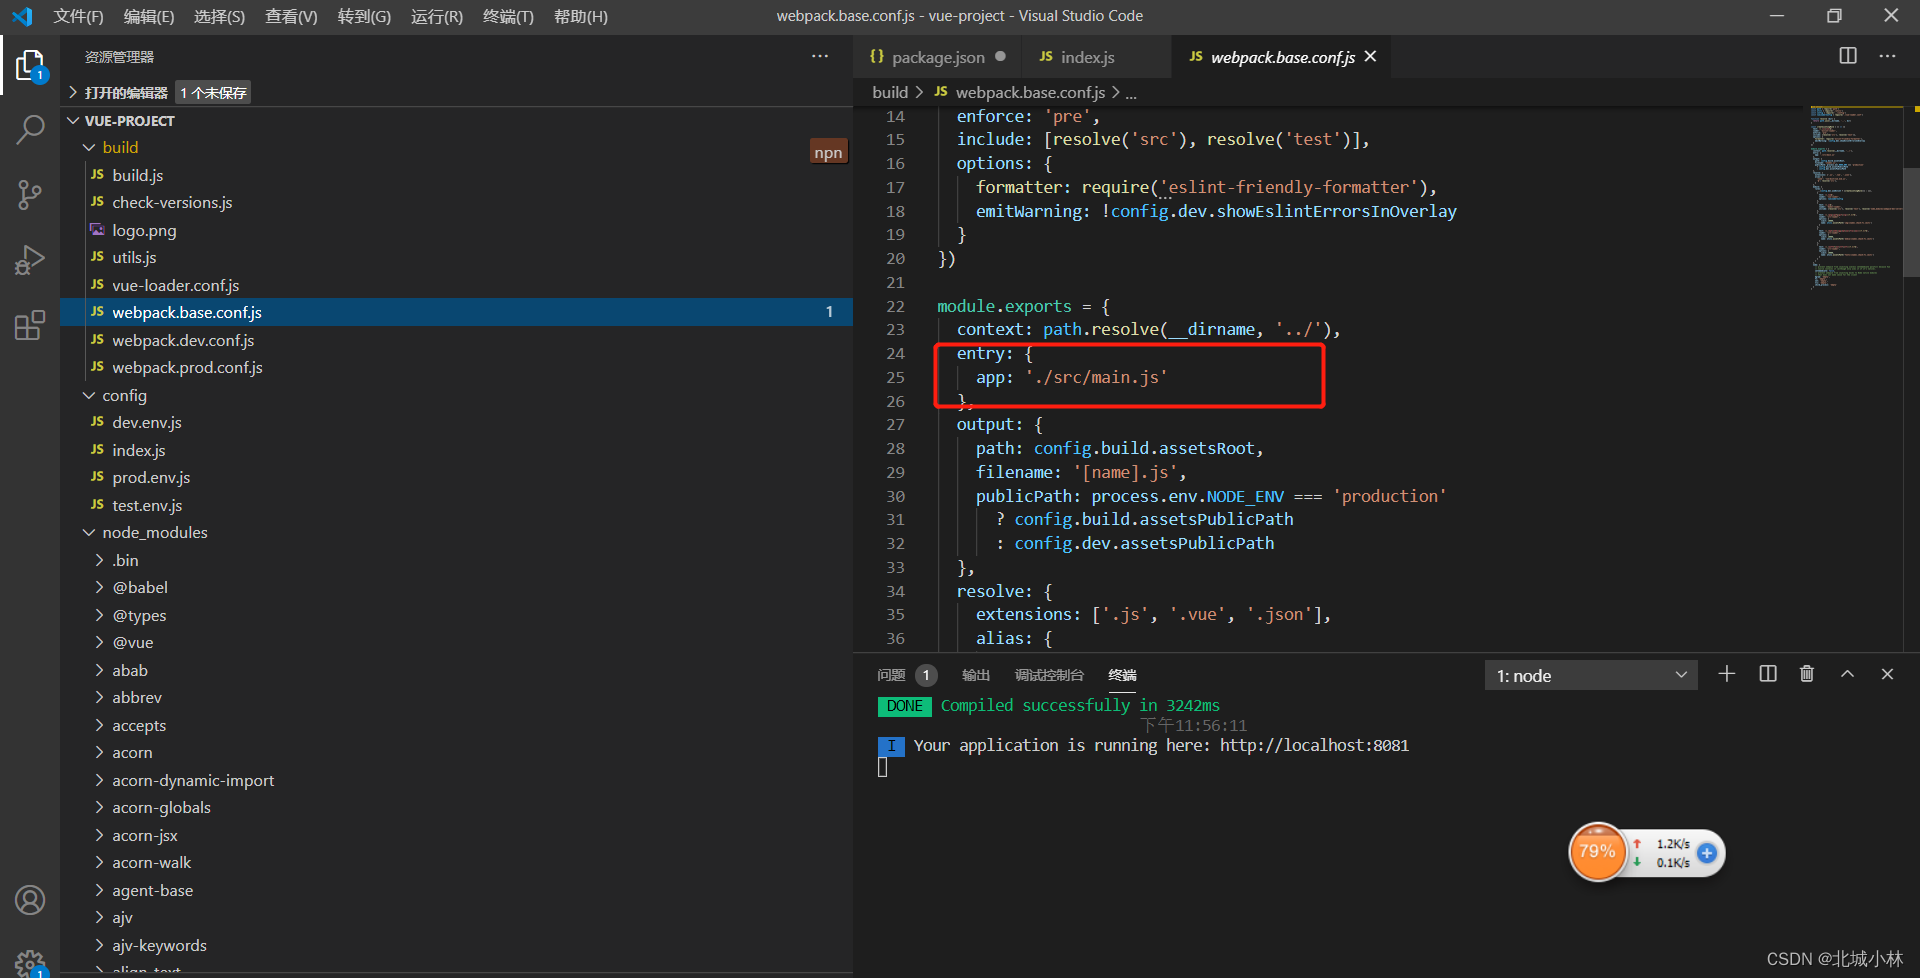
Task: Switch to the package.json tab
Action: (937, 57)
